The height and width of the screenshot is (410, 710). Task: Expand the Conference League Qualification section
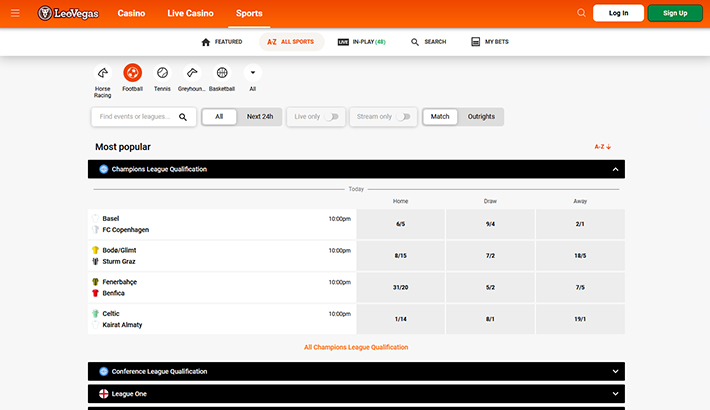pos(615,372)
